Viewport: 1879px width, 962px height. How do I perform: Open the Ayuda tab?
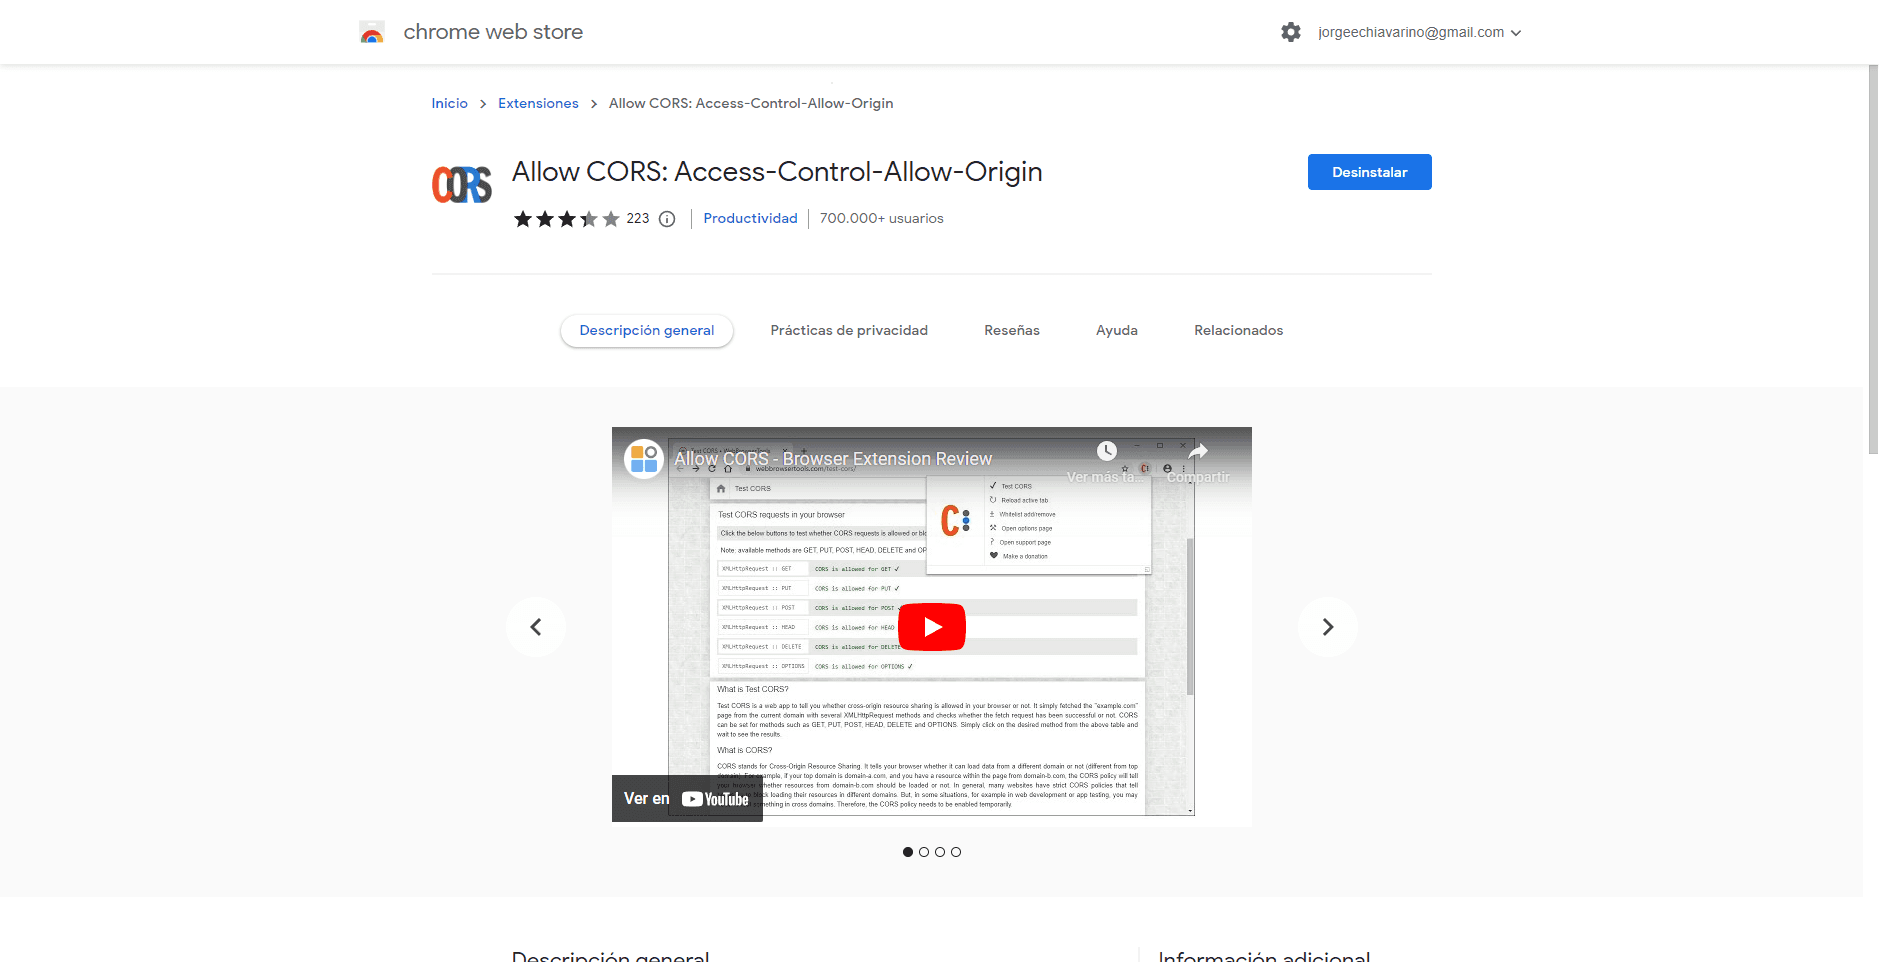[1116, 330]
